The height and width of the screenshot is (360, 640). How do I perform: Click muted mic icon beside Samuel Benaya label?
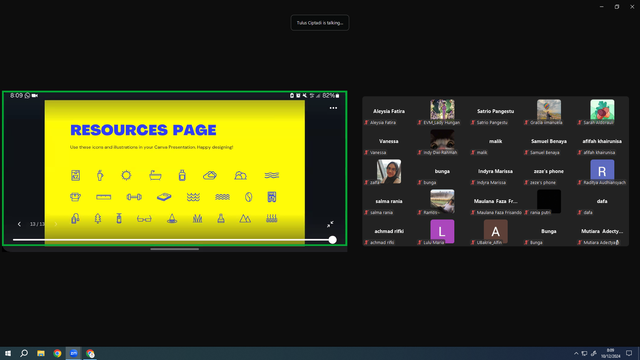[x=526, y=153]
